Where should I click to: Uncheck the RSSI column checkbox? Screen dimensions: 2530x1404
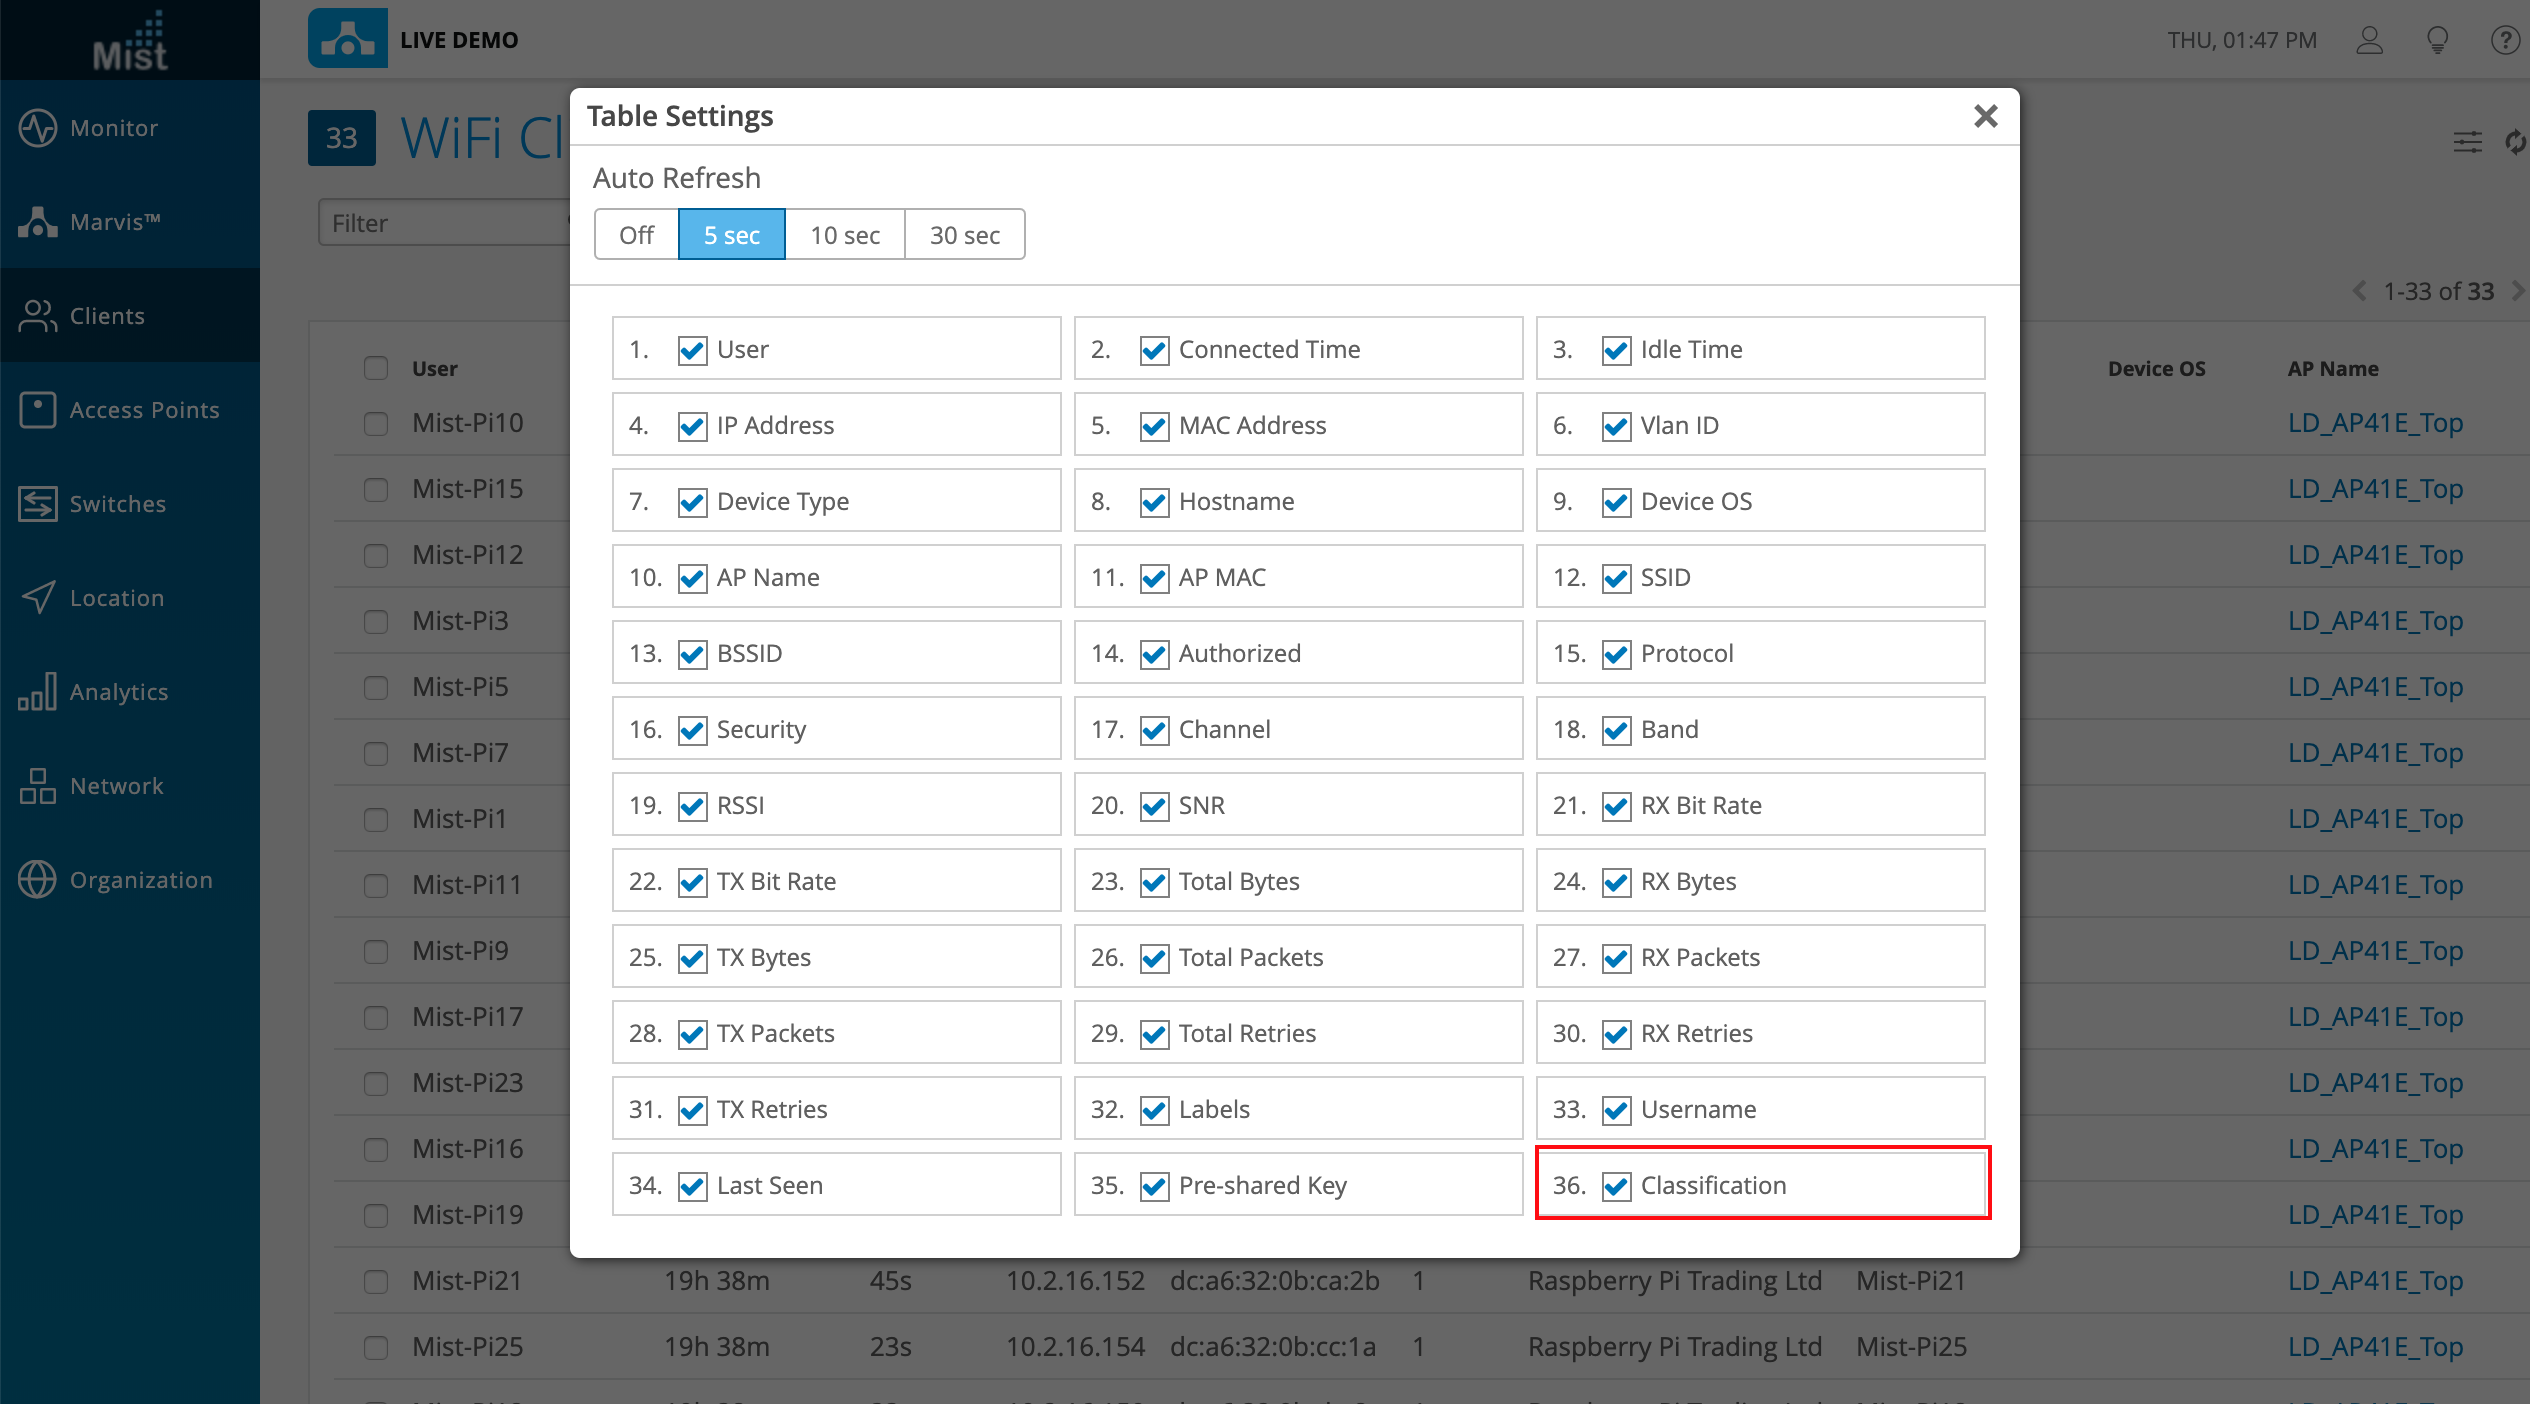click(x=692, y=806)
